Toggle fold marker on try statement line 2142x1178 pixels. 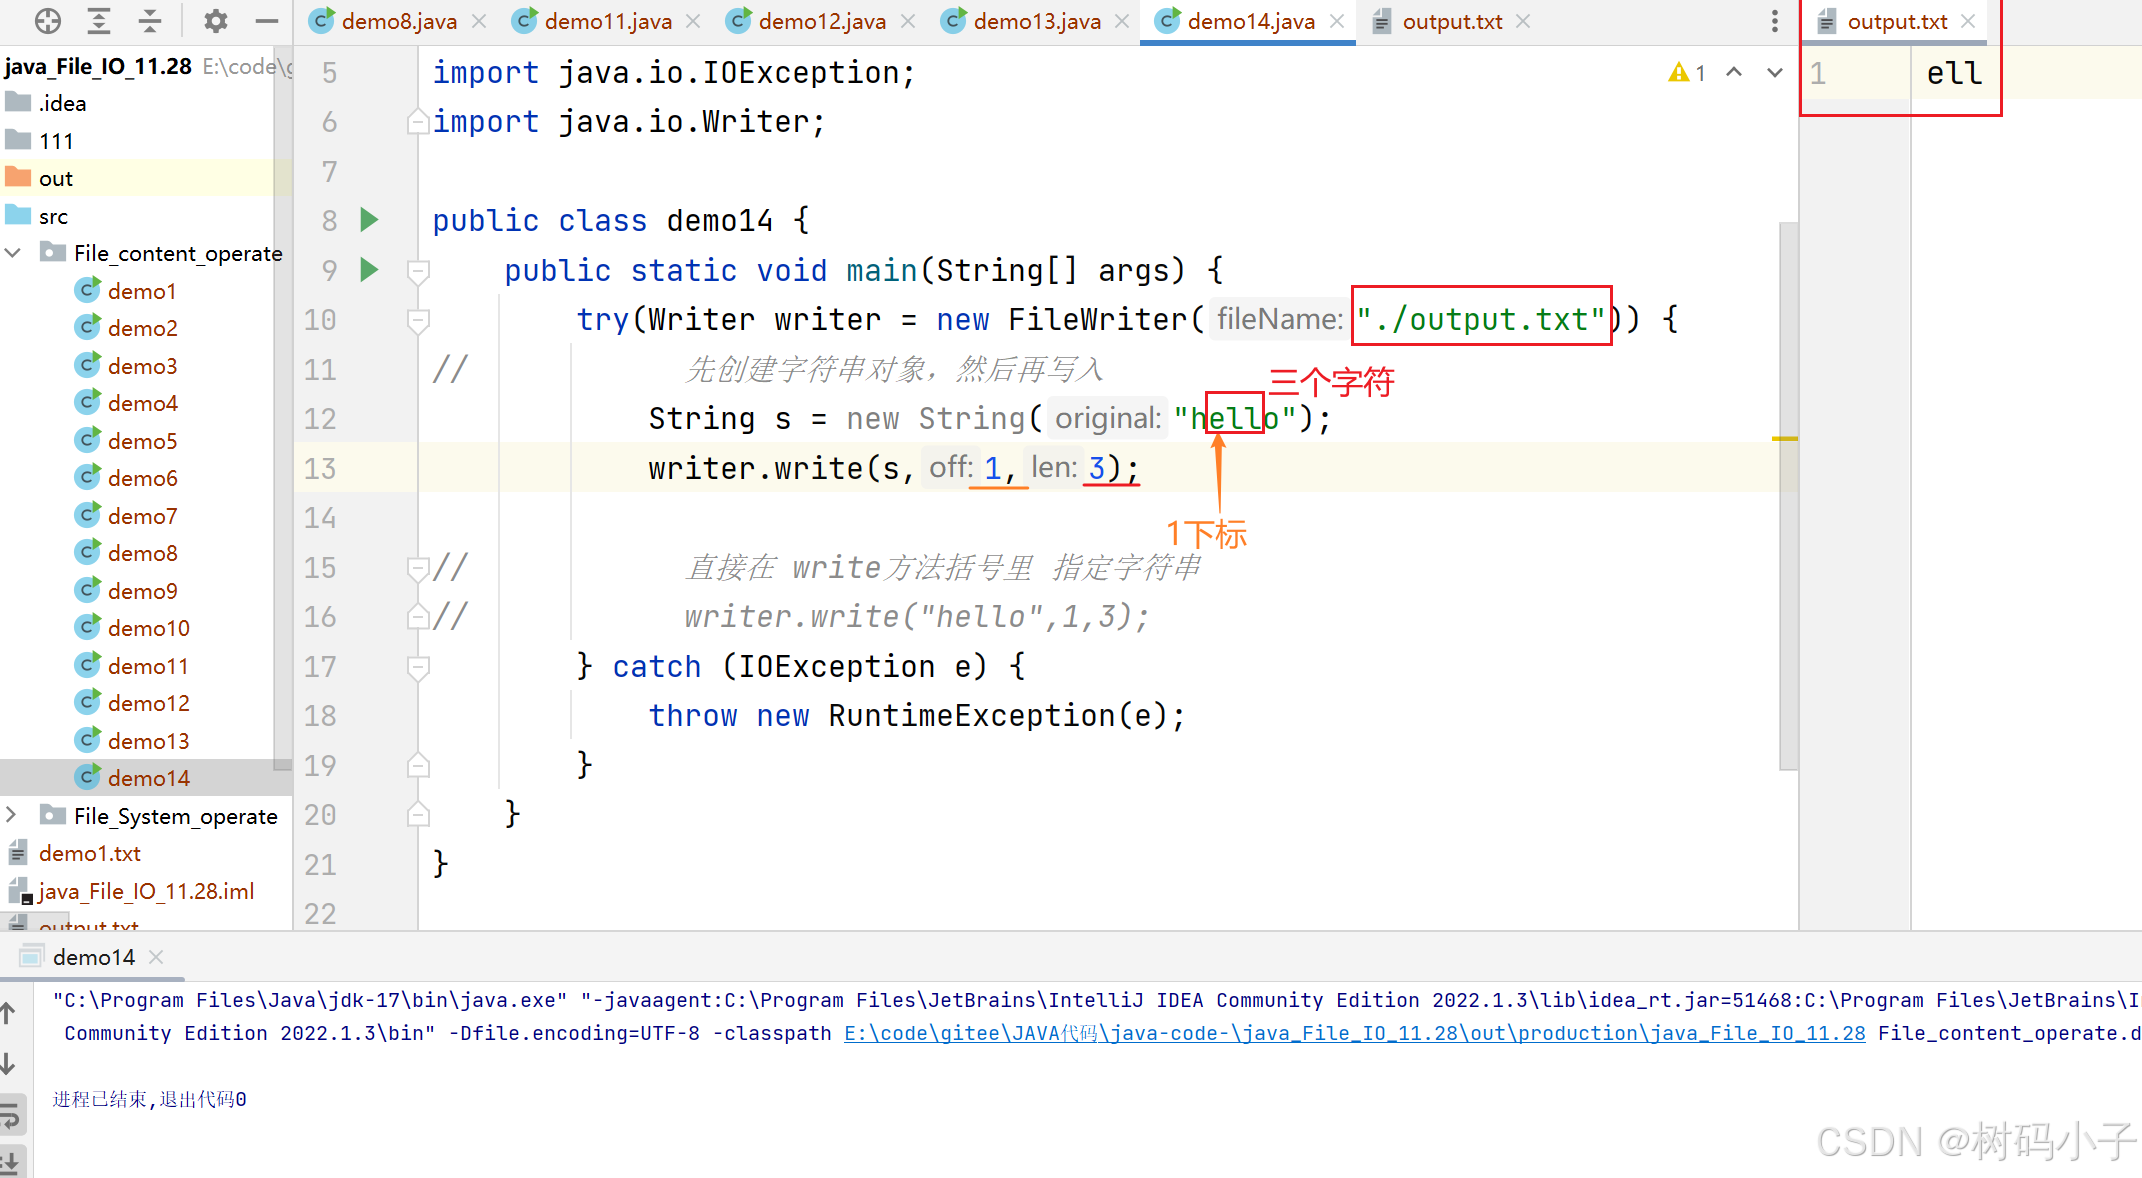pyautogui.click(x=419, y=320)
